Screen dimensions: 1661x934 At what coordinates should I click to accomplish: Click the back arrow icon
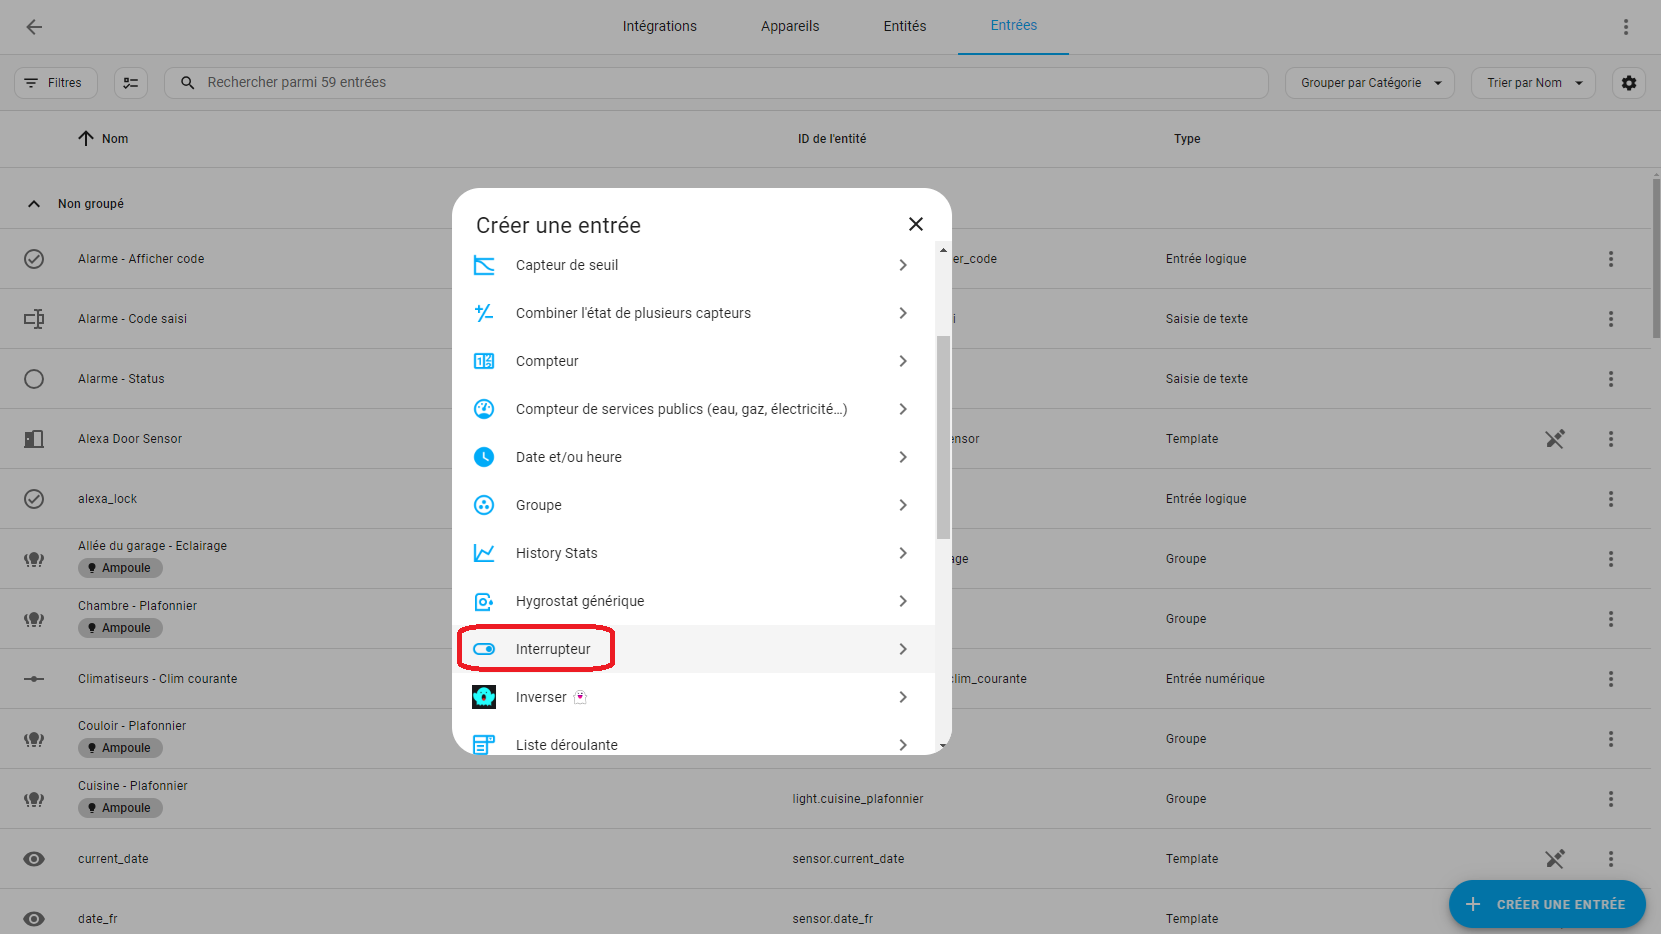(x=34, y=27)
